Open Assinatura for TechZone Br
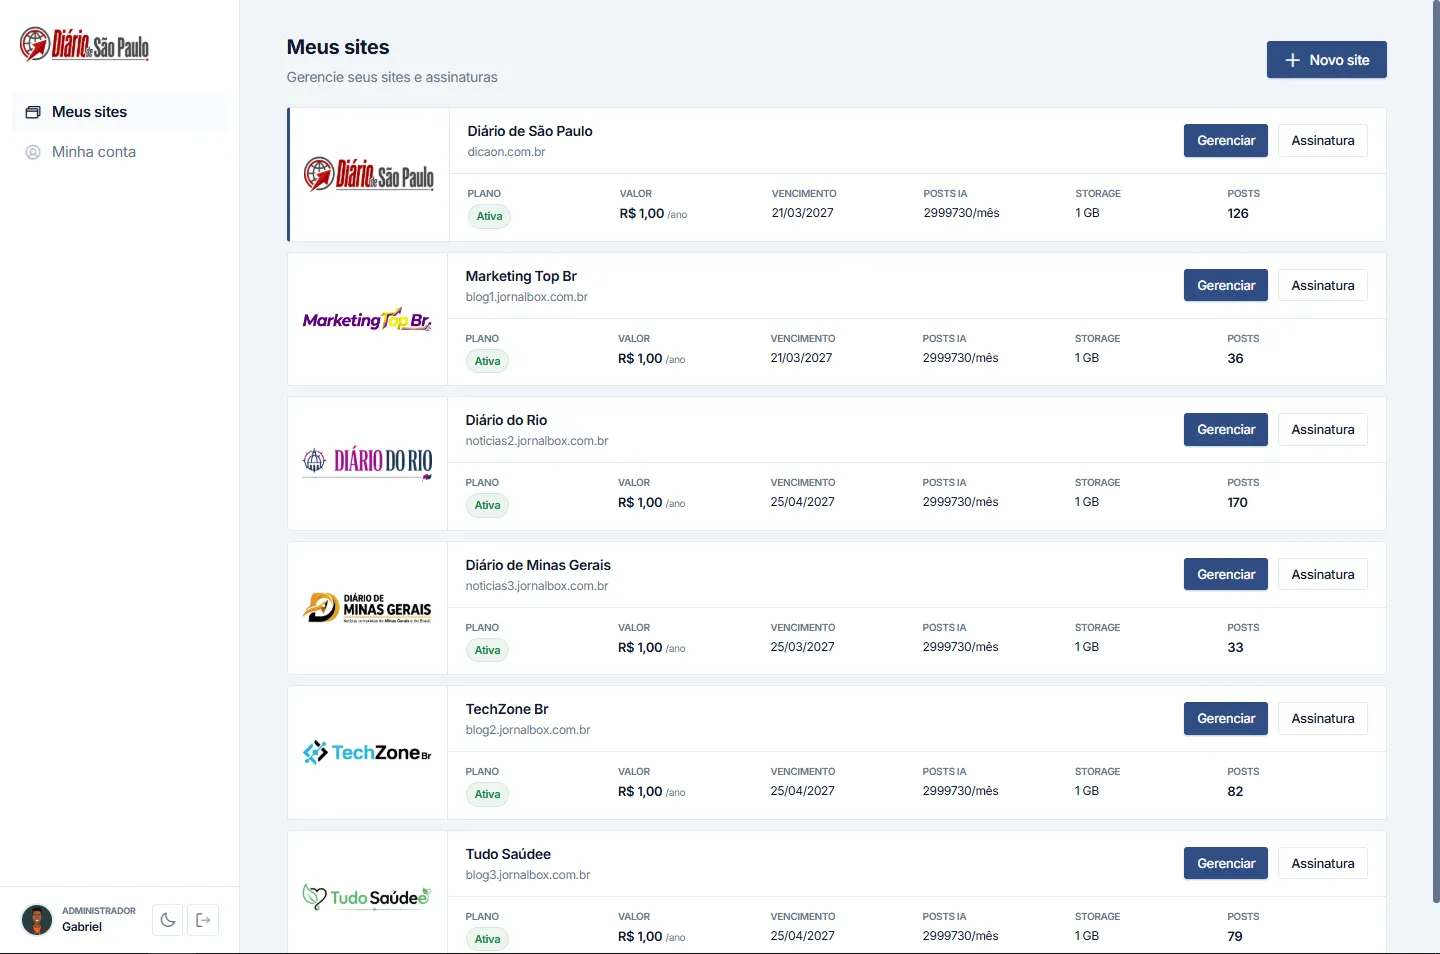1440x954 pixels. point(1323,719)
